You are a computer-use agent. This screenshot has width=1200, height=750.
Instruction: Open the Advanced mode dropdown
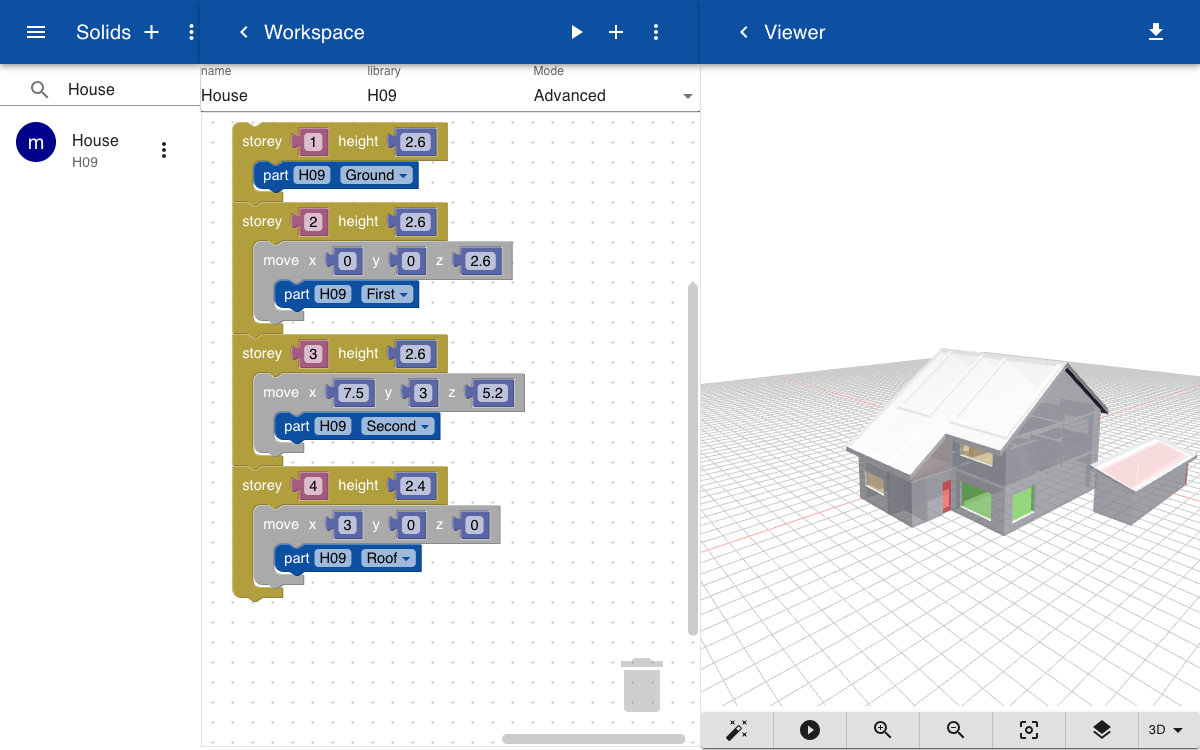[x=615, y=96]
